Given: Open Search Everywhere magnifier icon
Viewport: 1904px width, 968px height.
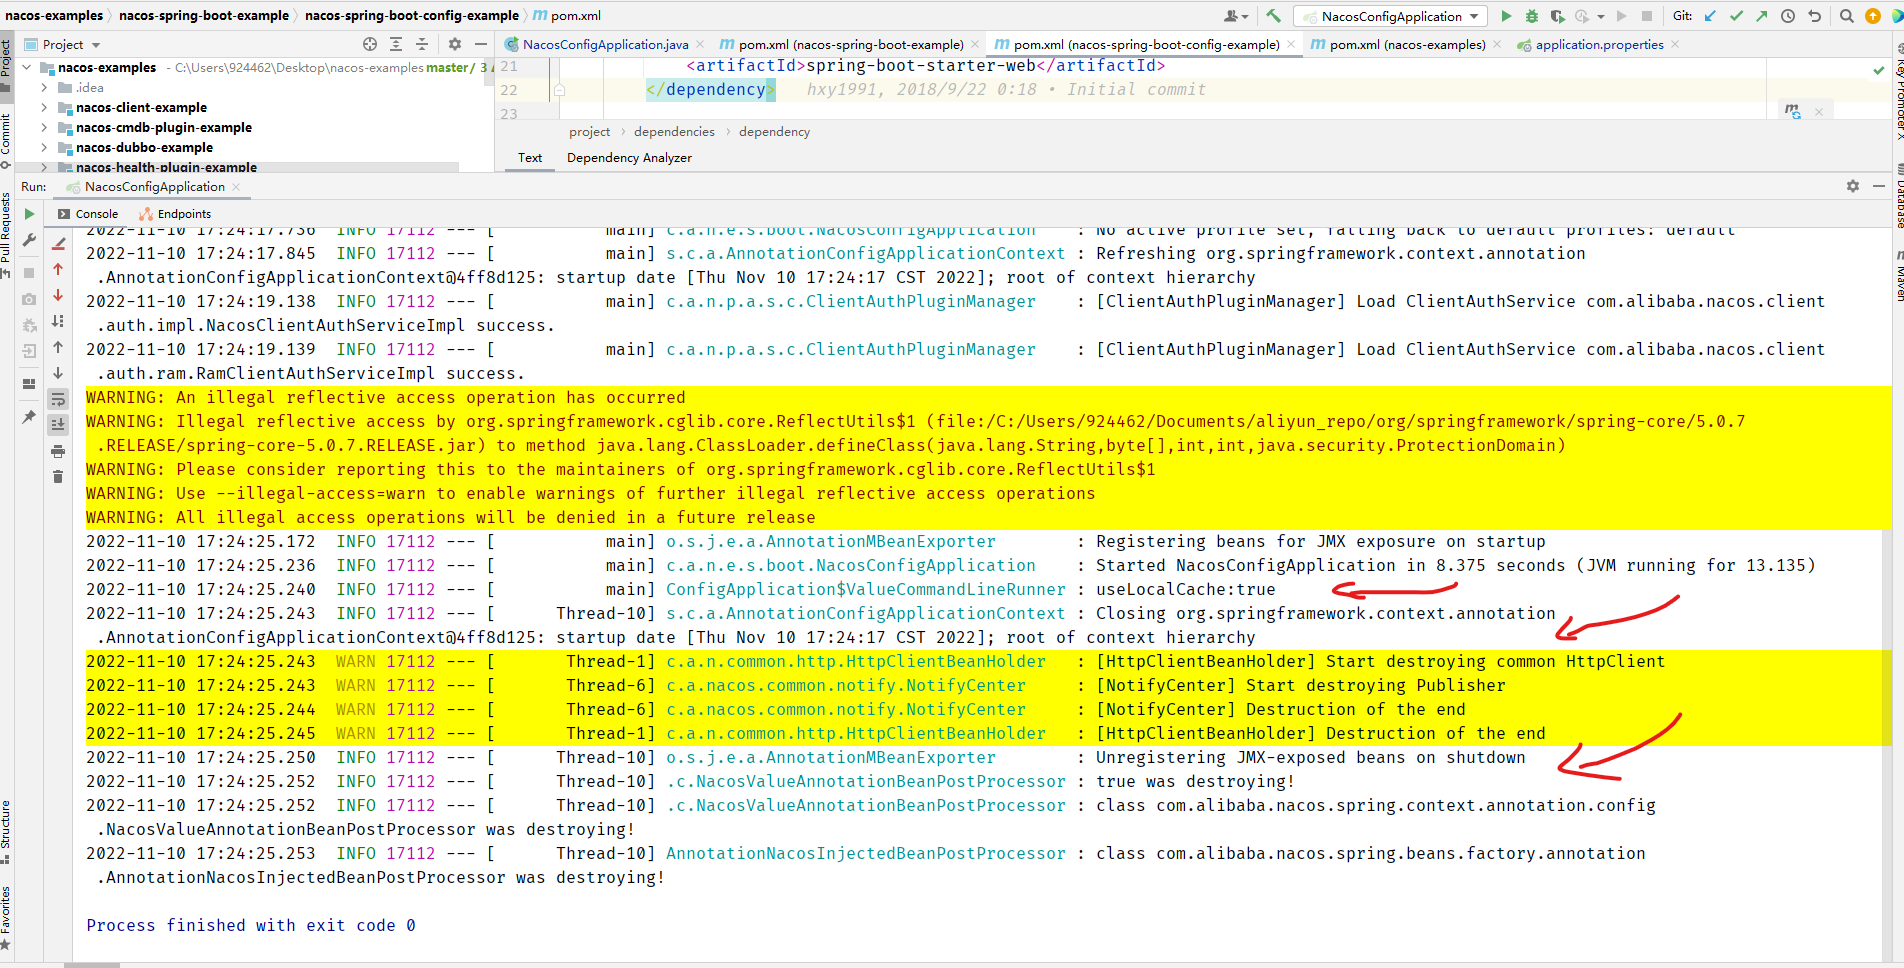Looking at the screenshot, I should click(x=1846, y=16).
